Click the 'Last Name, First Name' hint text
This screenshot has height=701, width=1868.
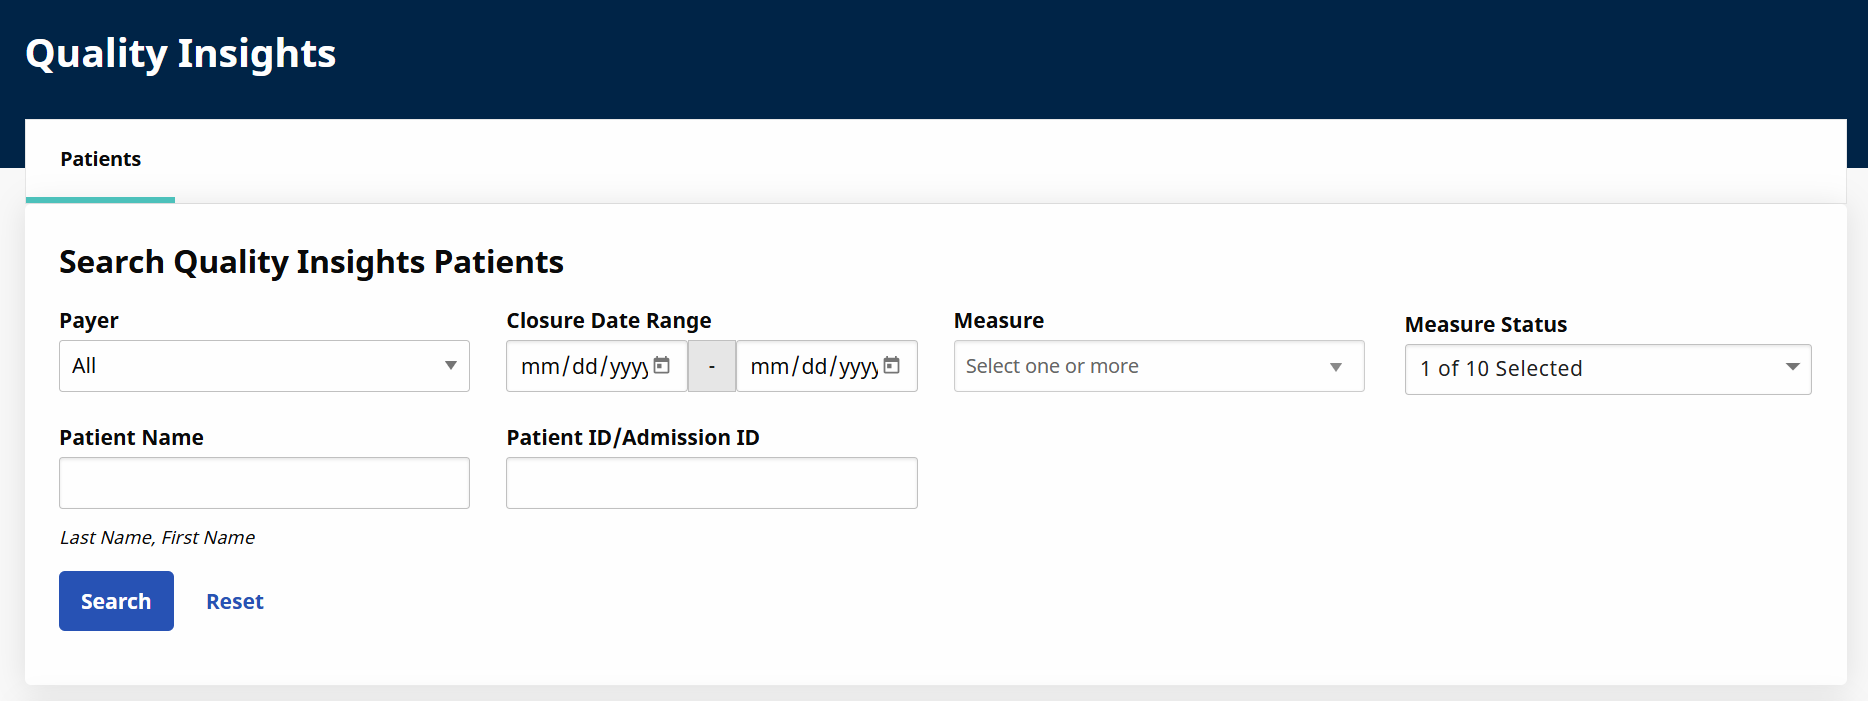(157, 538)
